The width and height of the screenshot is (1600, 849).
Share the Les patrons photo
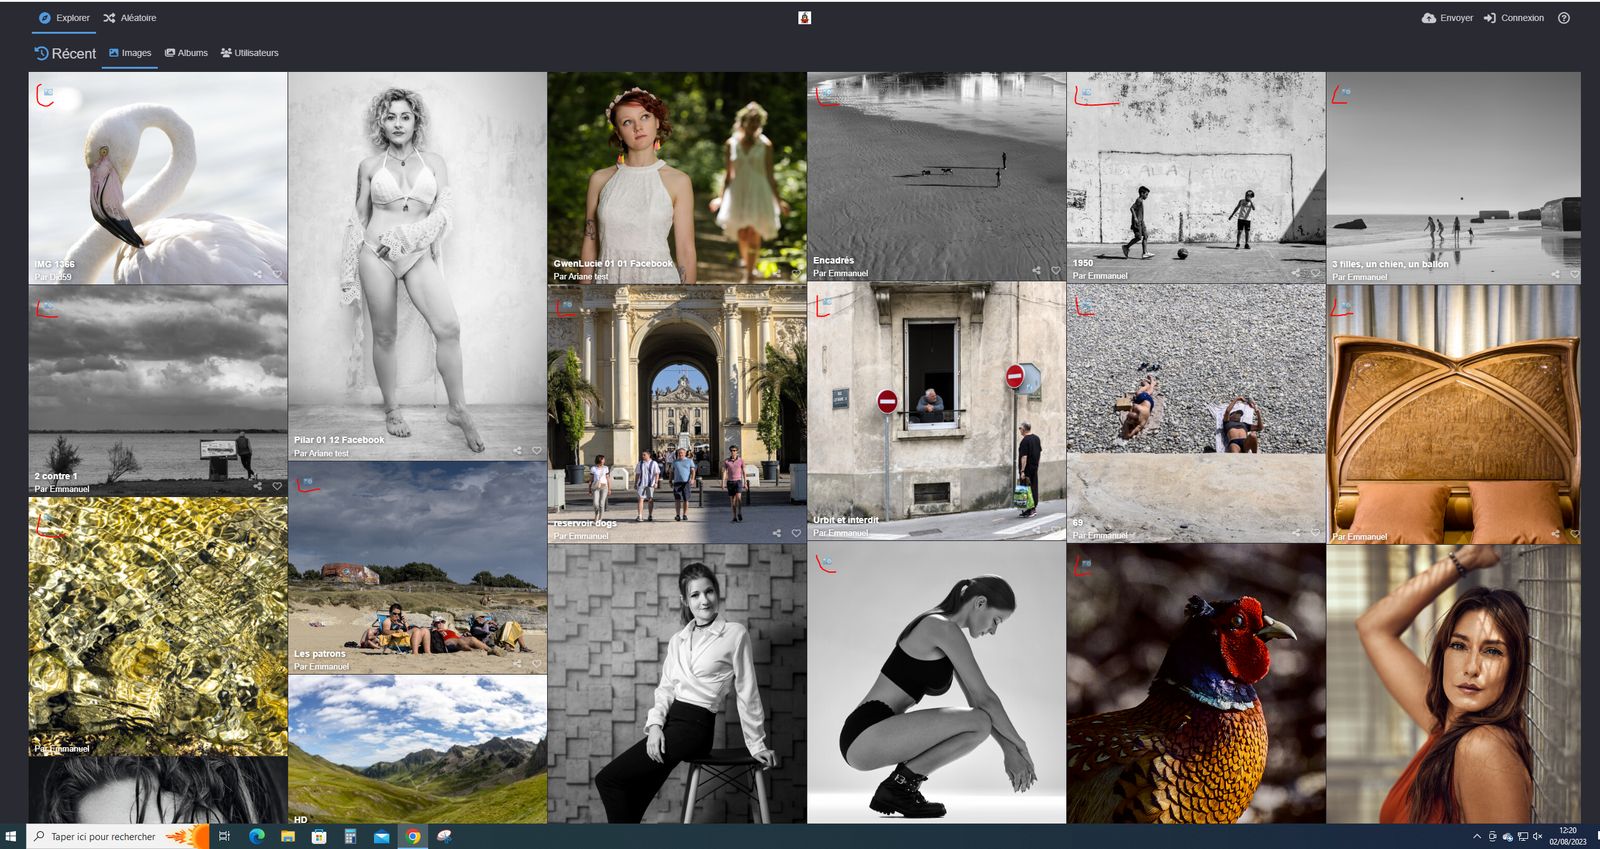517,663
